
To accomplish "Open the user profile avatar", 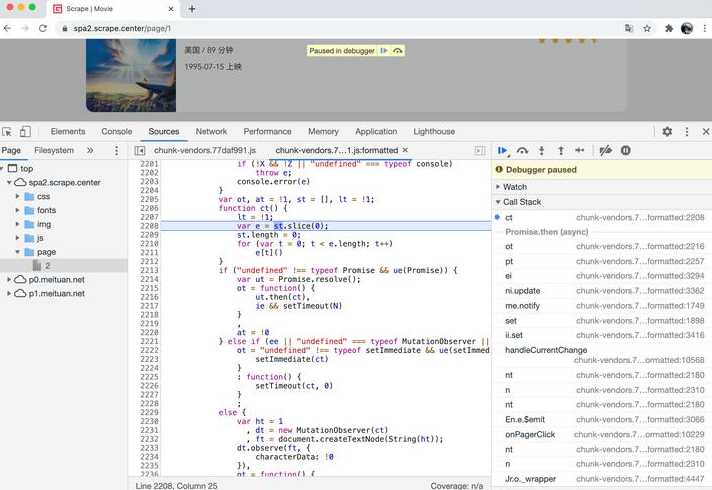I will [687, 28].
